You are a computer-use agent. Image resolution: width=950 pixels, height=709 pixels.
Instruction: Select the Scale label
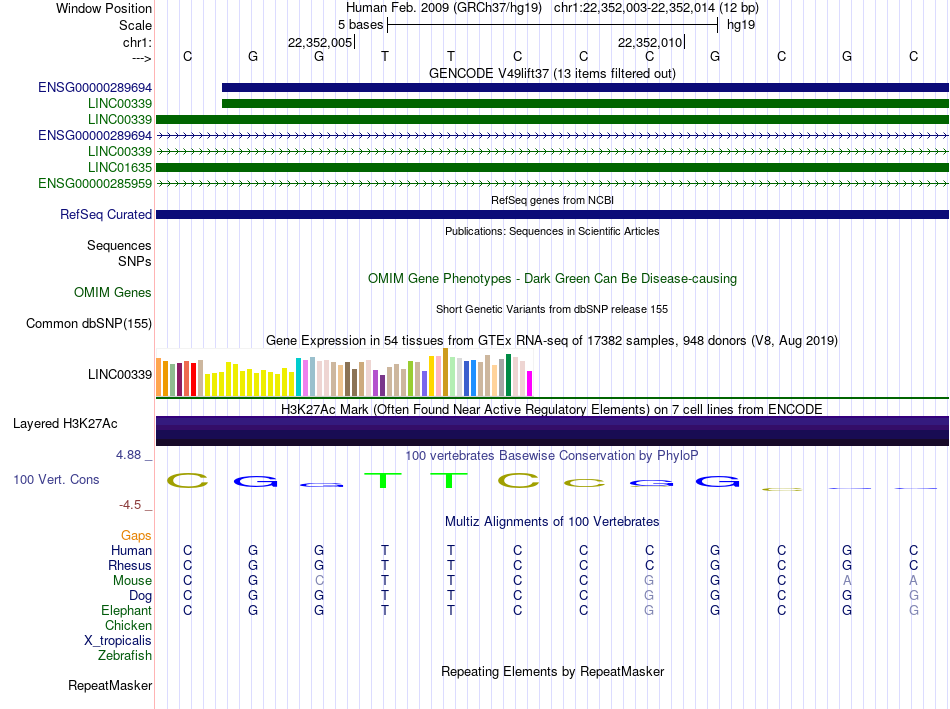[136, 25]
